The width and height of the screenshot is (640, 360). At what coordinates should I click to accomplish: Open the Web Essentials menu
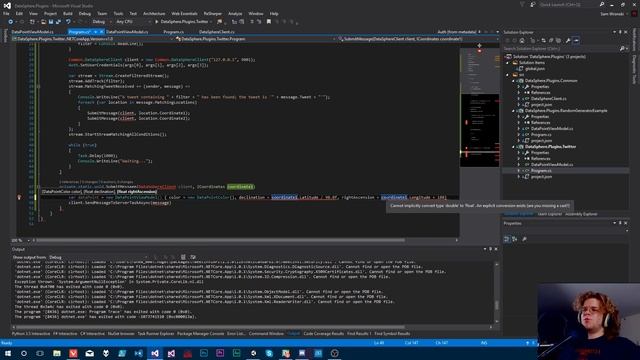[184, 13]
